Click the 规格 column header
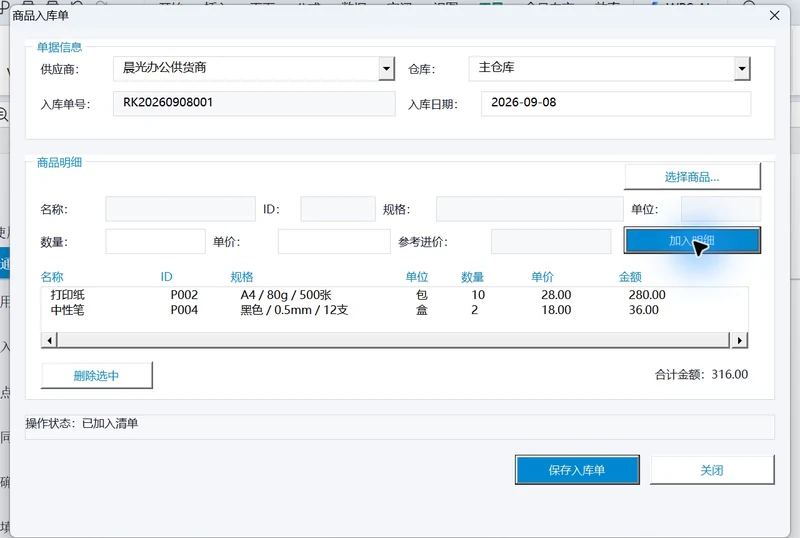The image size is (800, 538). tap(241, 277)
